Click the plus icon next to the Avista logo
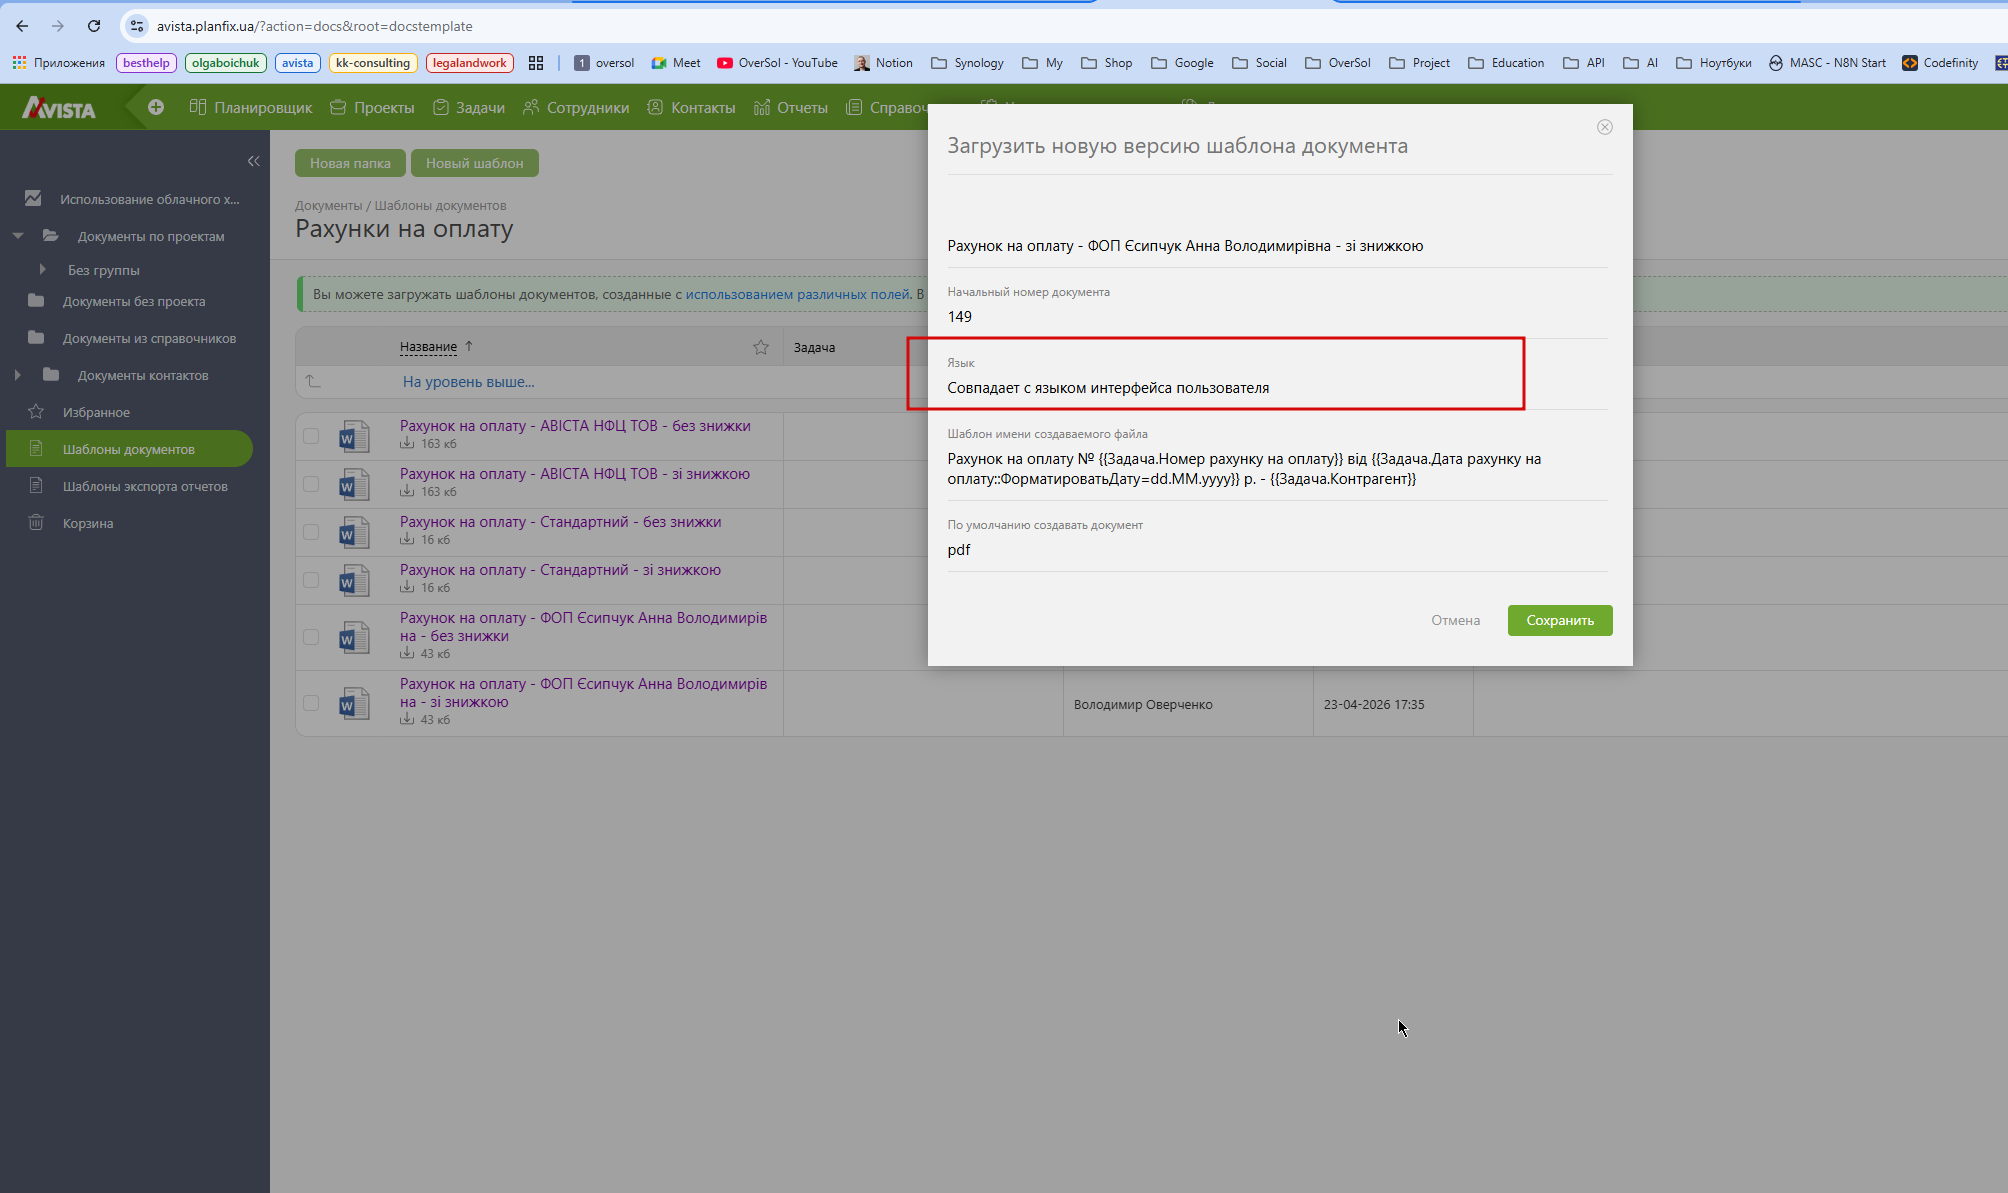This screenshot has width=2008, height=1193. click(156, 107)
